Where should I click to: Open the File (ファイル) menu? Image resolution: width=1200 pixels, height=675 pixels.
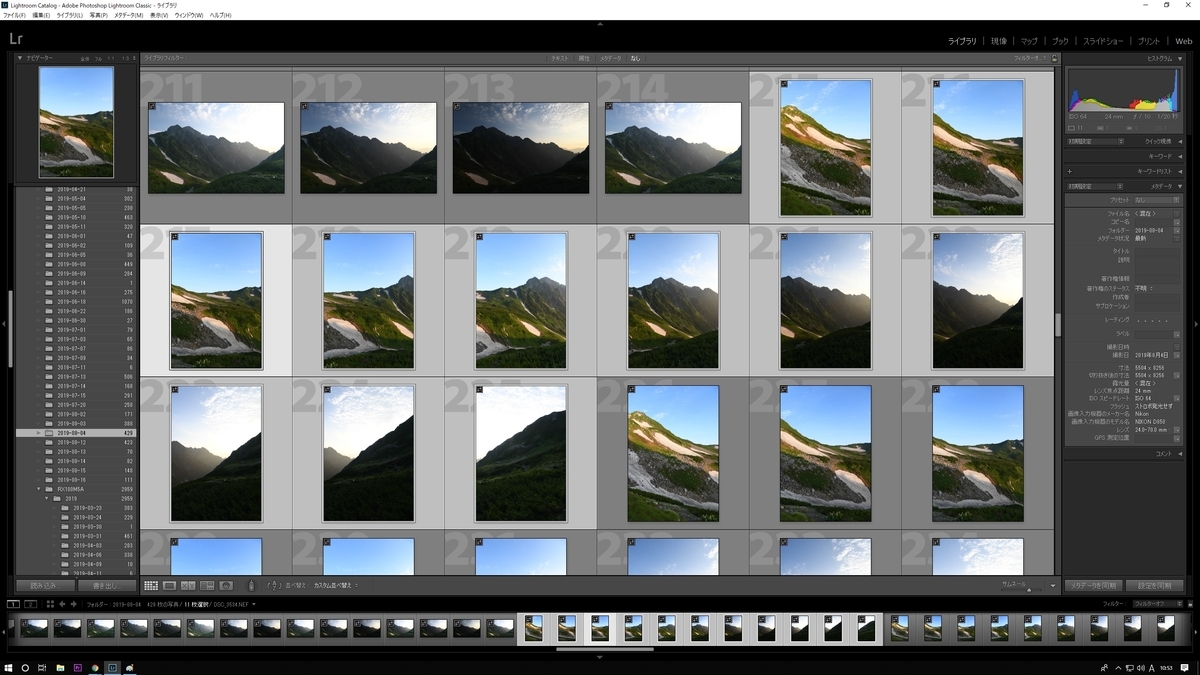point(15,16)
